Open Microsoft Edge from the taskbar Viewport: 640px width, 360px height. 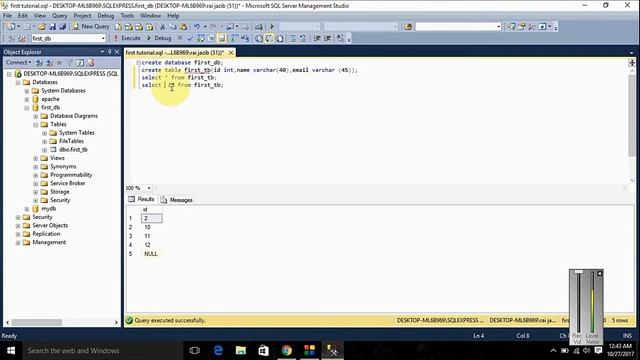(218, 351)
